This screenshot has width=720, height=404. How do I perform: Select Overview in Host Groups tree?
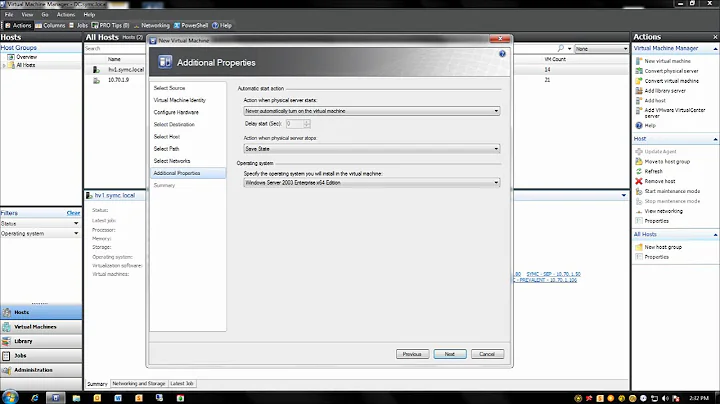pos(26,57)
